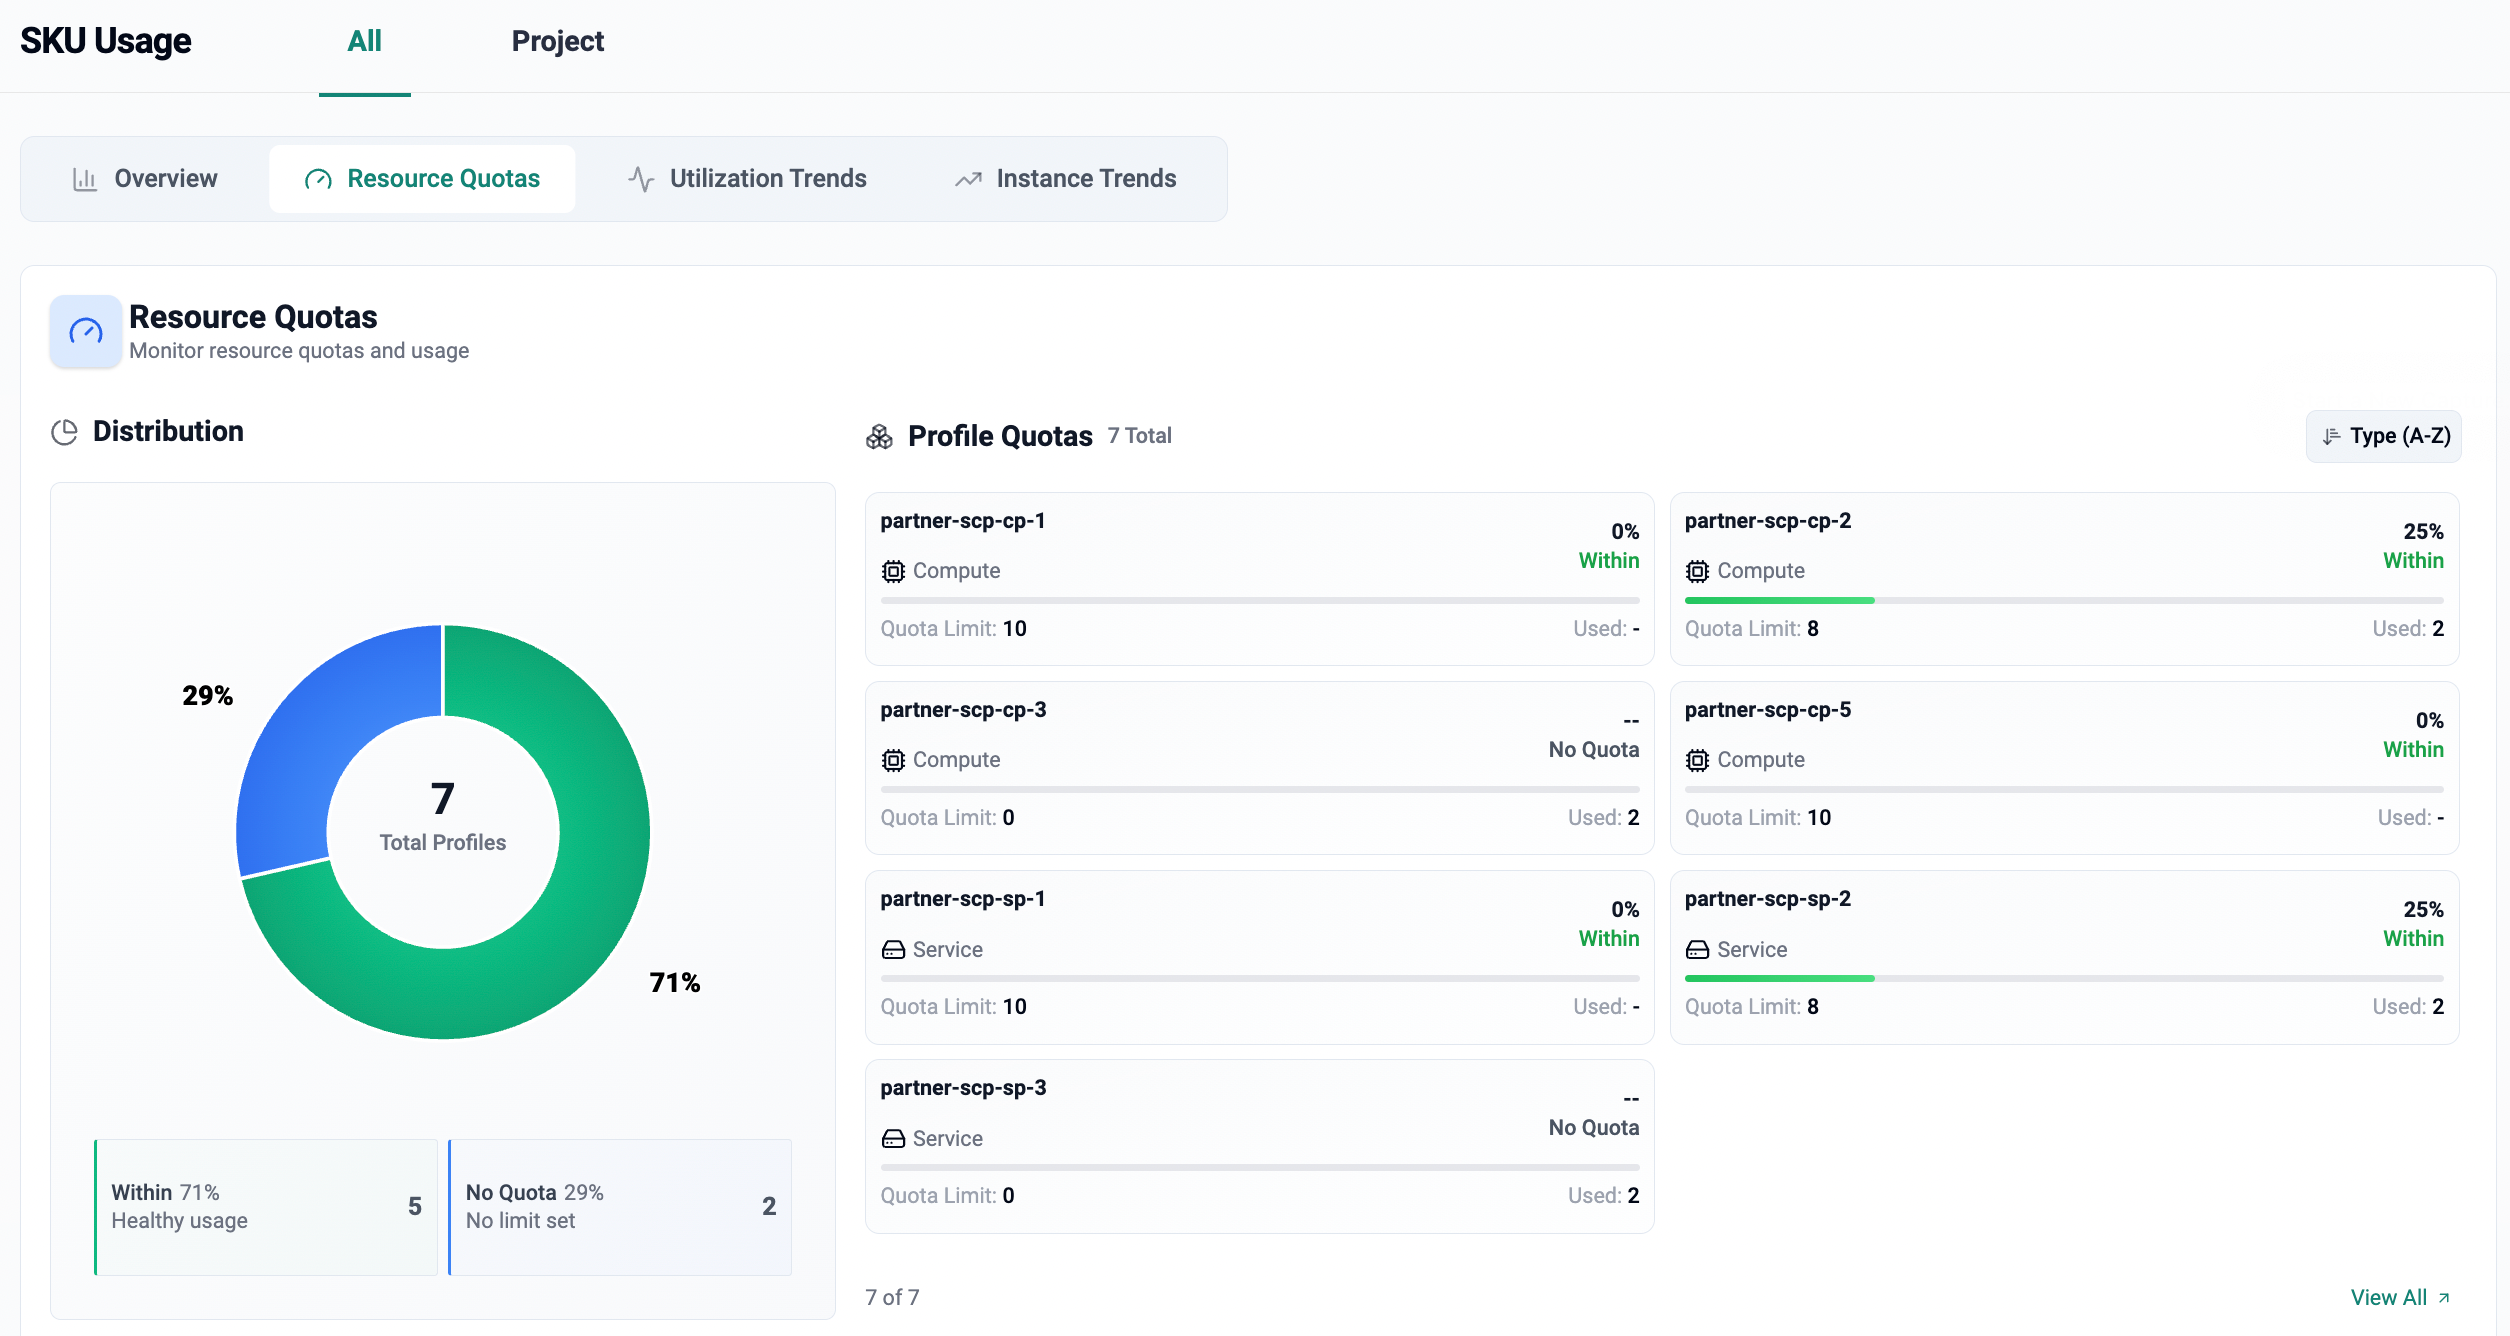The width and height of the screenshot is (2510, 1336).
Task: Click the cubes icon beside Profile Quotas
Action: pos(879,437)
